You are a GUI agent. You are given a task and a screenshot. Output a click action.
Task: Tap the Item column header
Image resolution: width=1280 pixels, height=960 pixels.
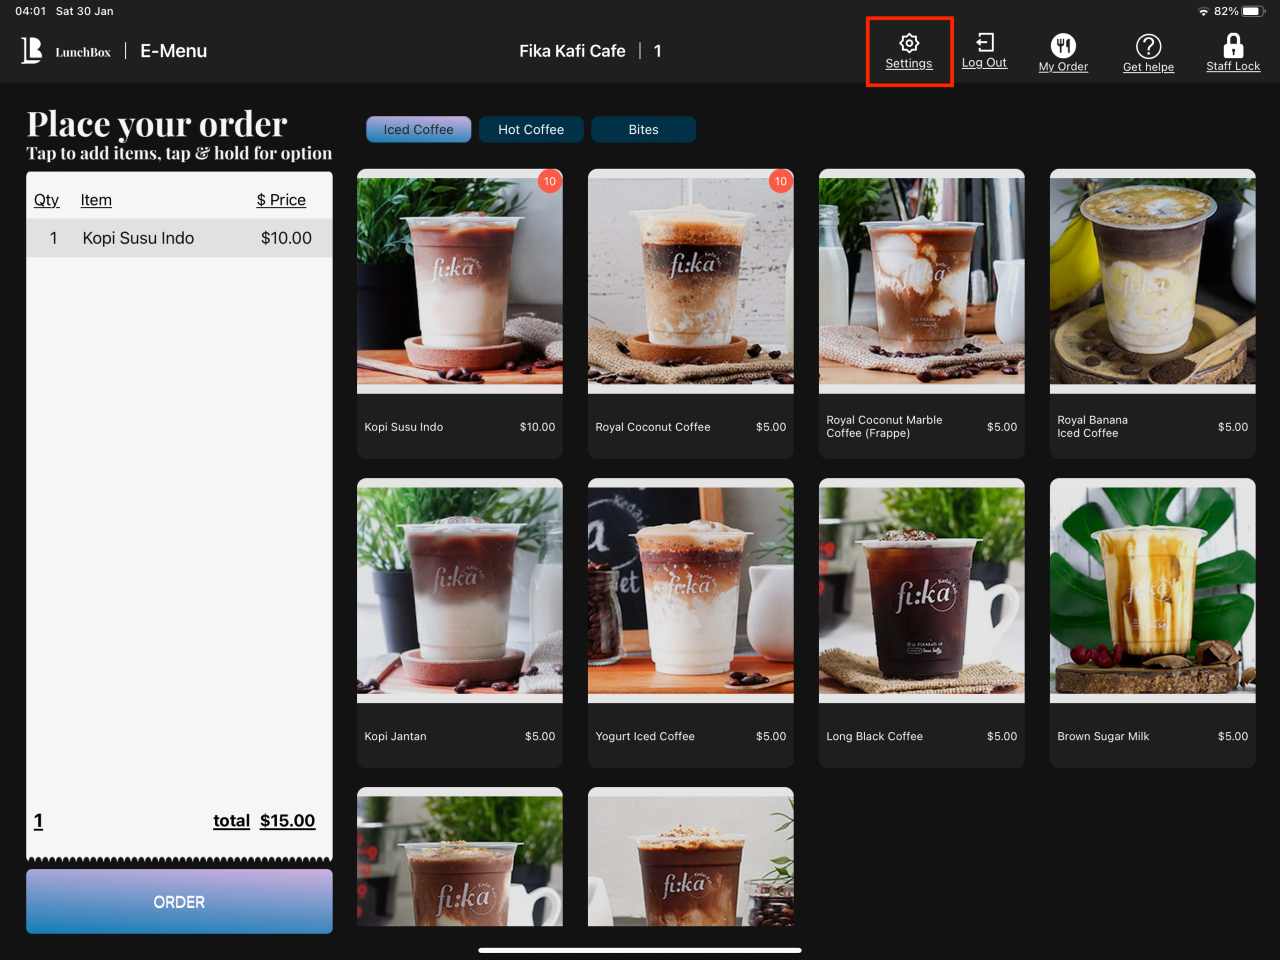point(96,200)
